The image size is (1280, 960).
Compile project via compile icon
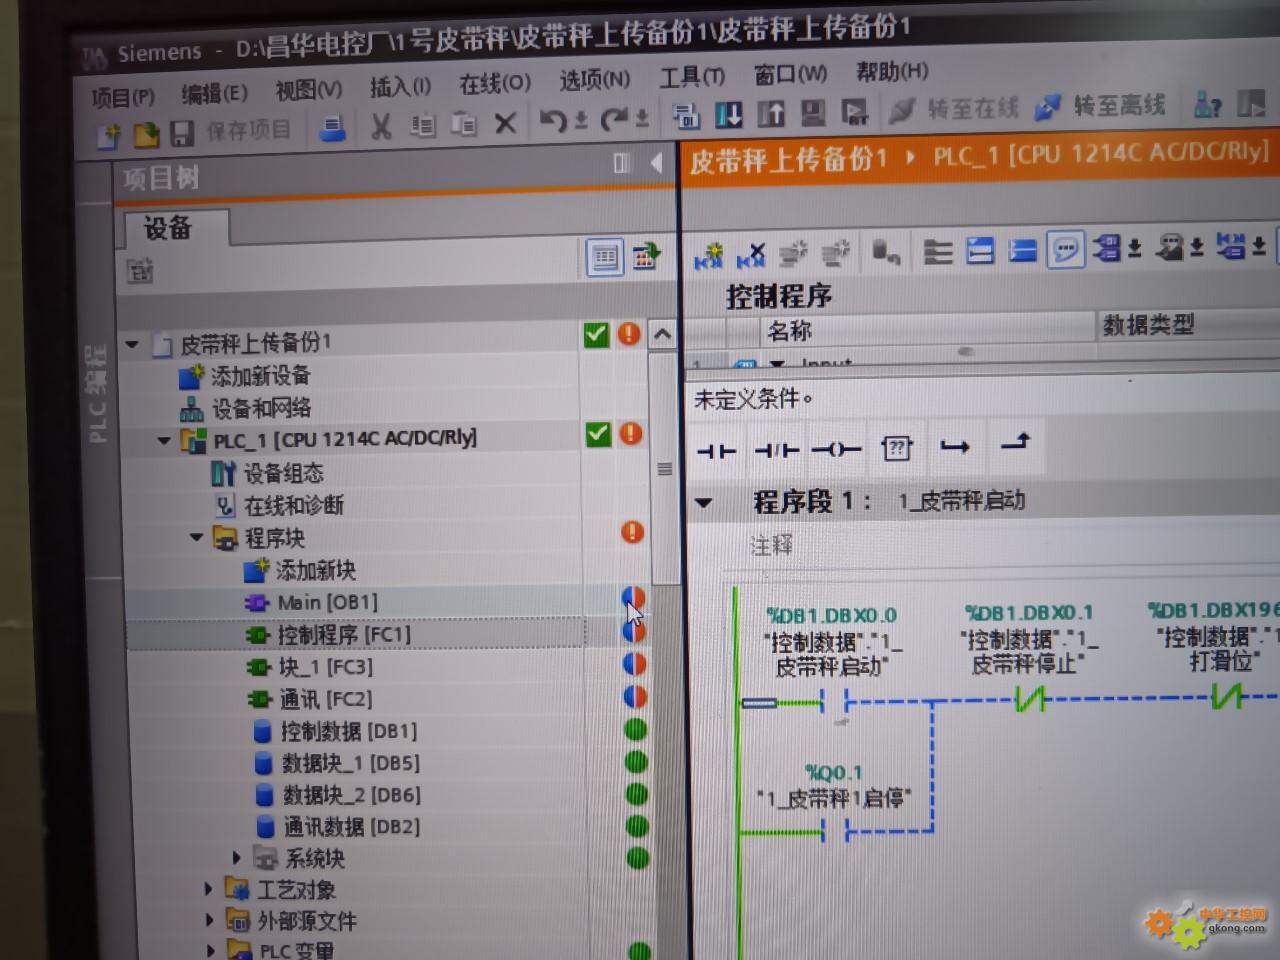point(686,117)
